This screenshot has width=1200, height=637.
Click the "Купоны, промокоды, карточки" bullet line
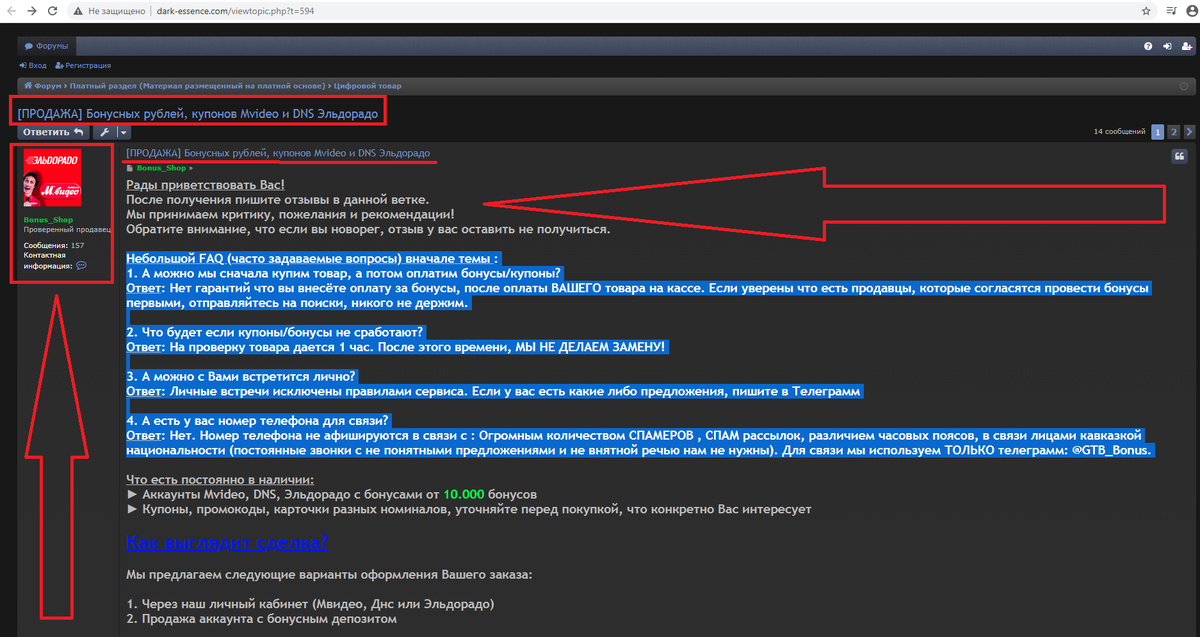click(x=468, y=509)
